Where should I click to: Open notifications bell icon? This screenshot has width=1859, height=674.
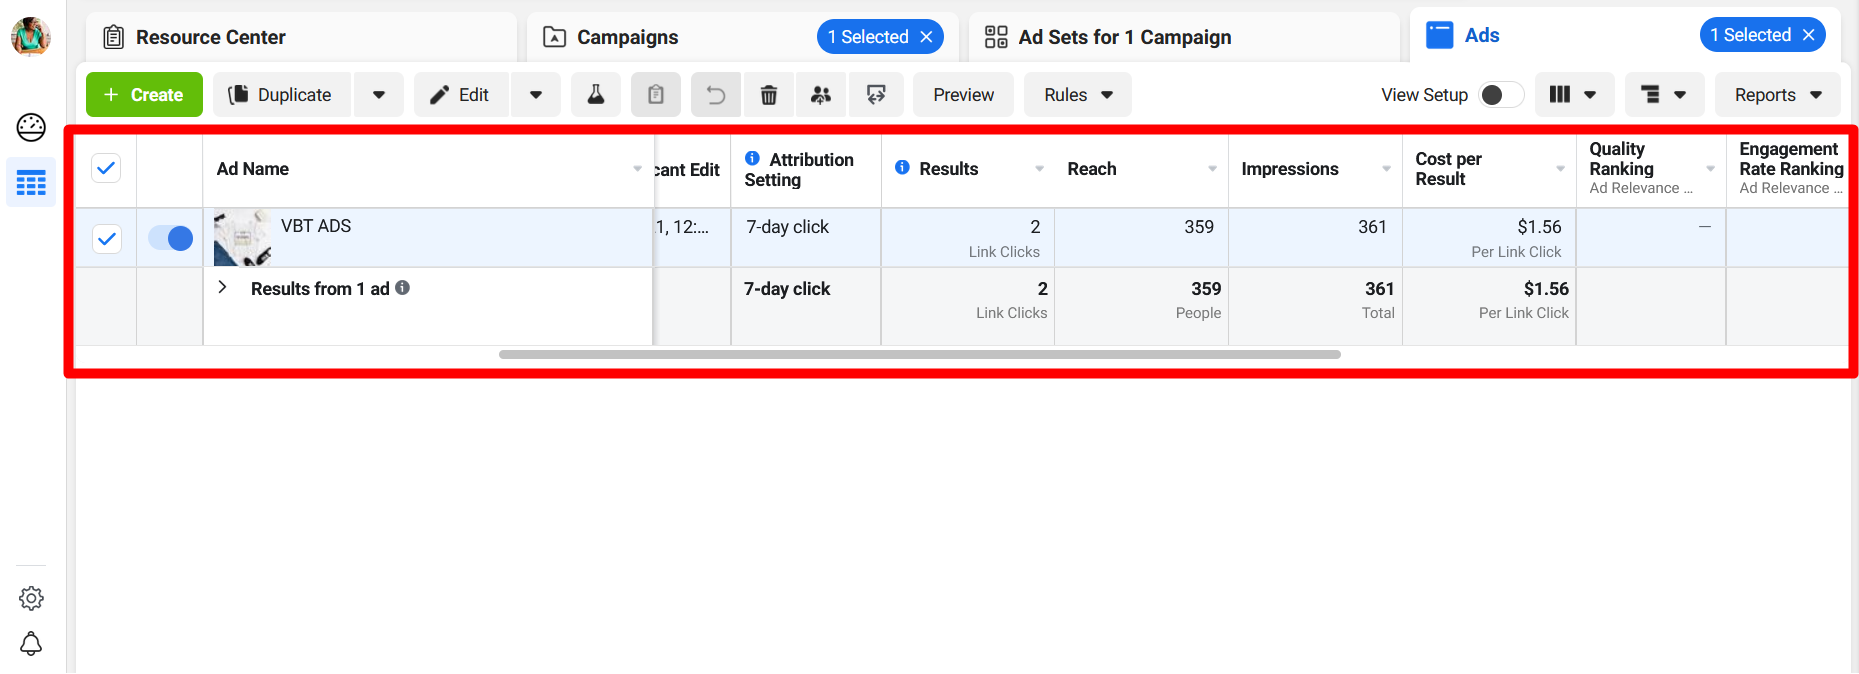tap(31, 643)
